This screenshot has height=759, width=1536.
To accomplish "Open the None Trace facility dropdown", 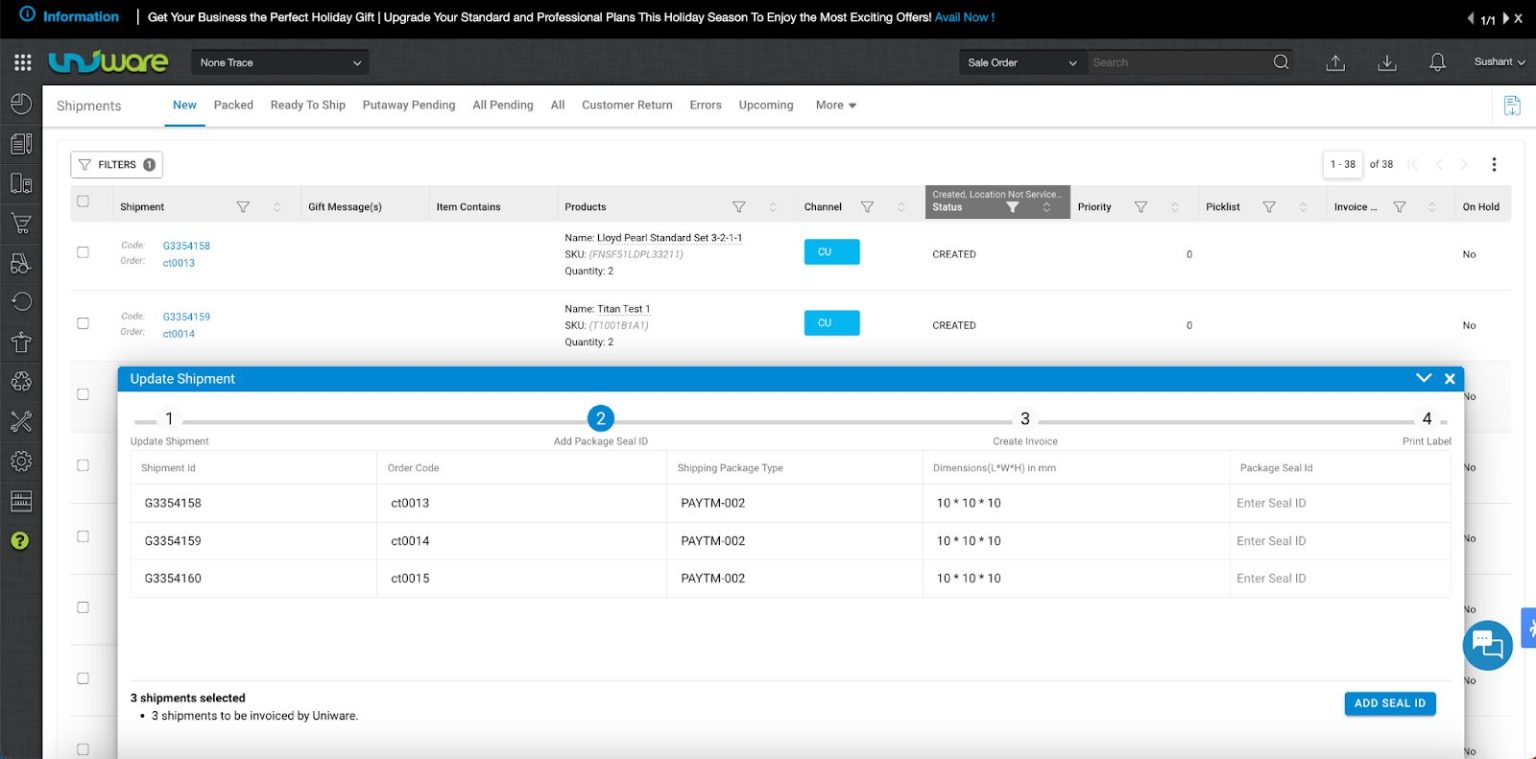I will (x=280, y=62).
